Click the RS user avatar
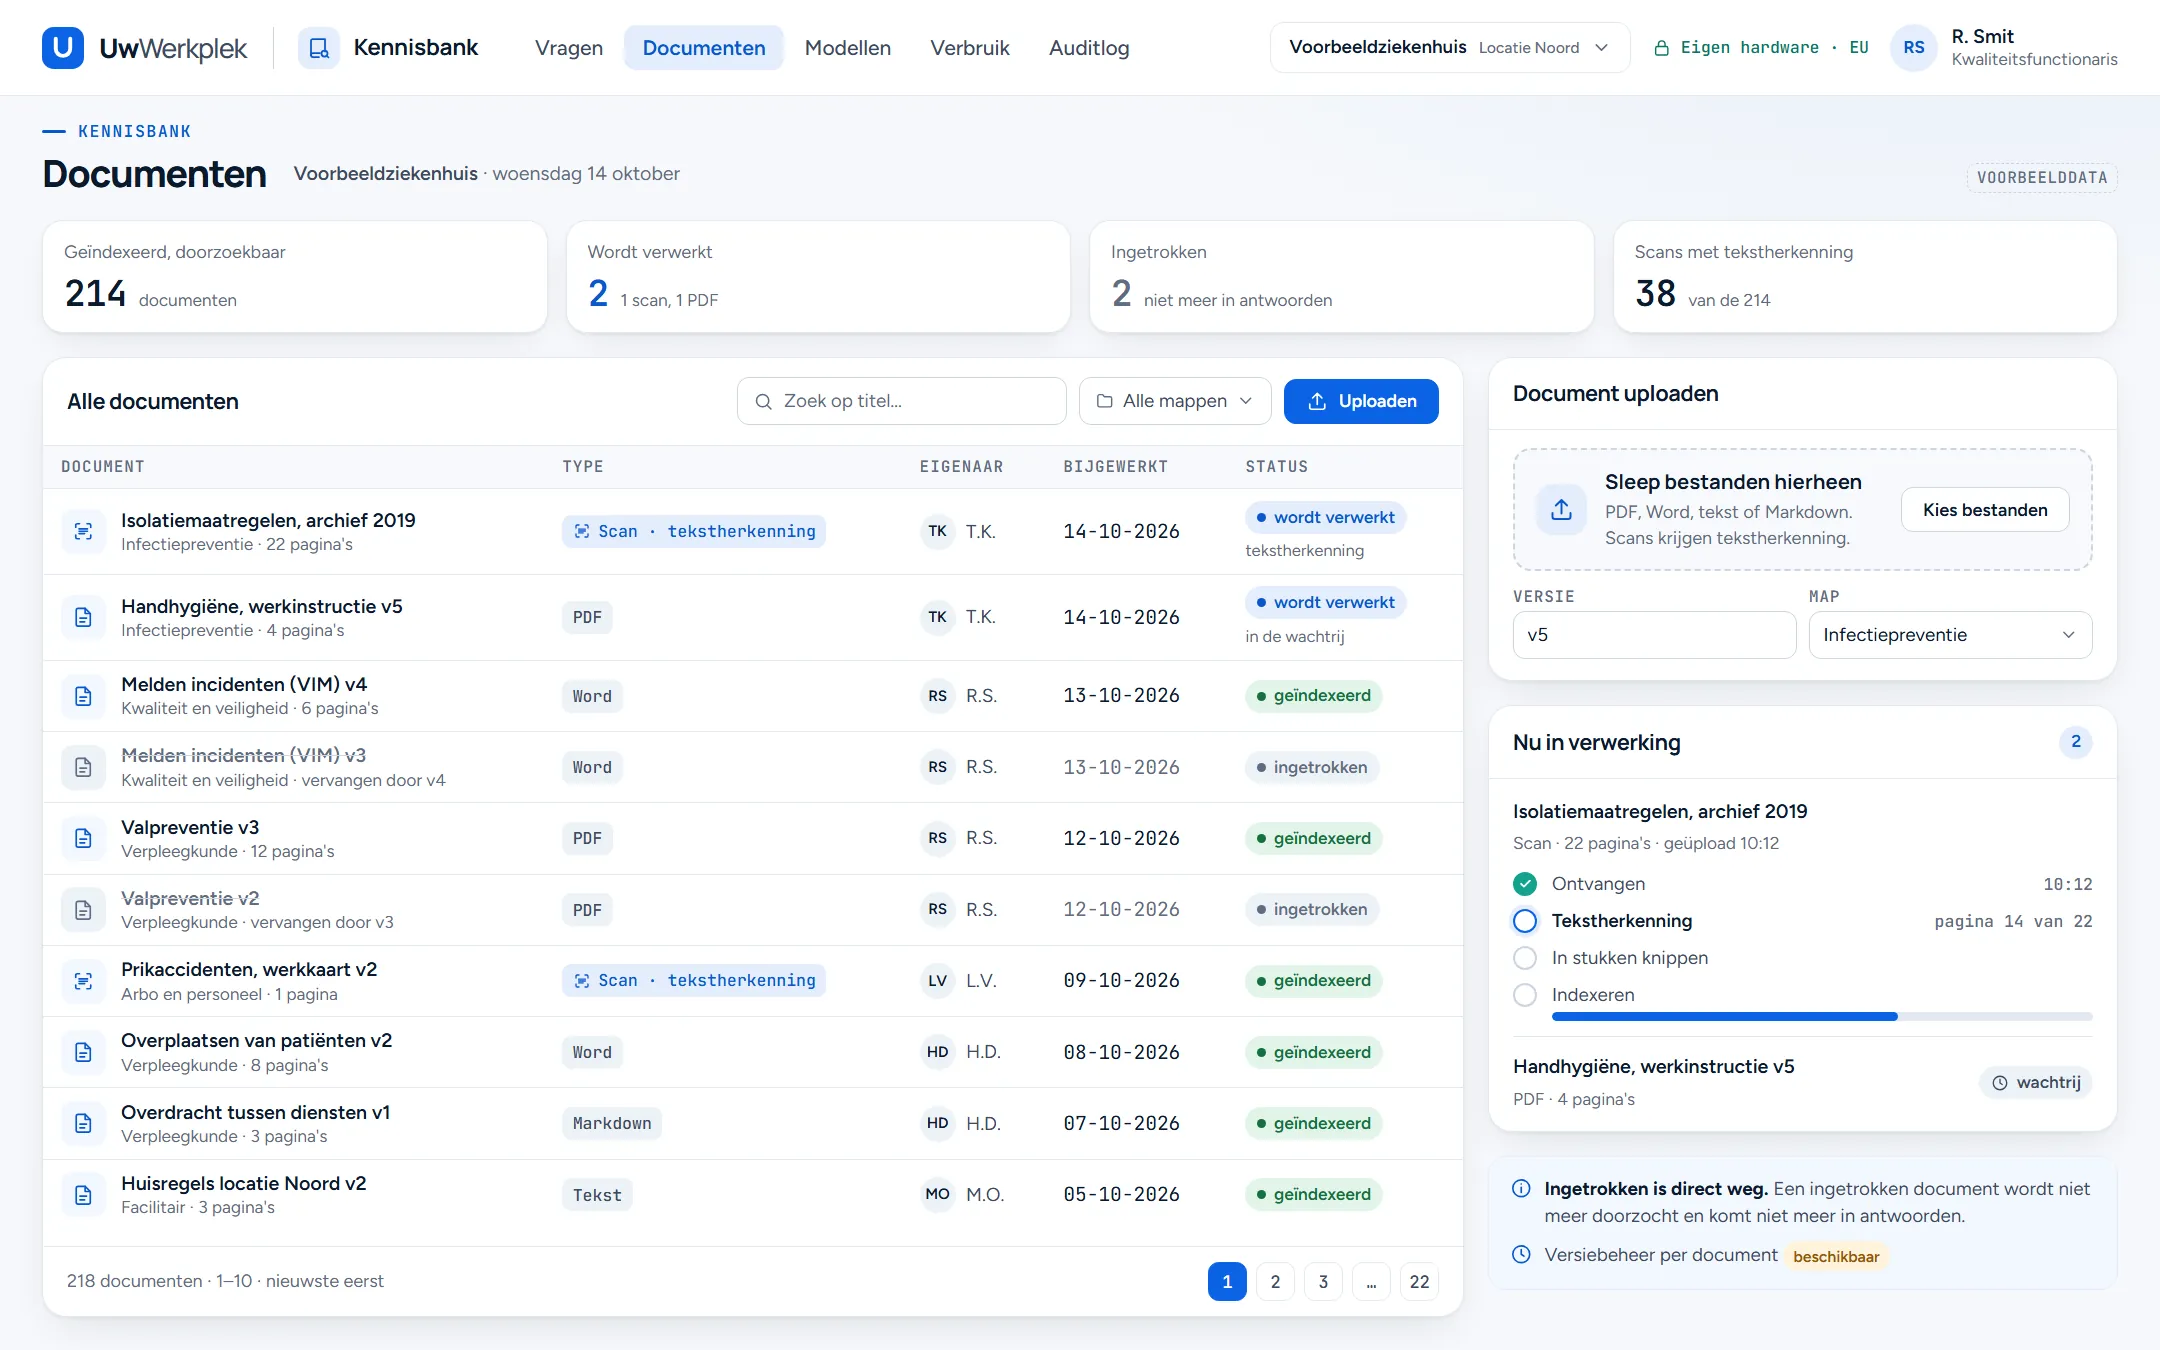Screen dimensions: 2160x1350 [1914, 48]
